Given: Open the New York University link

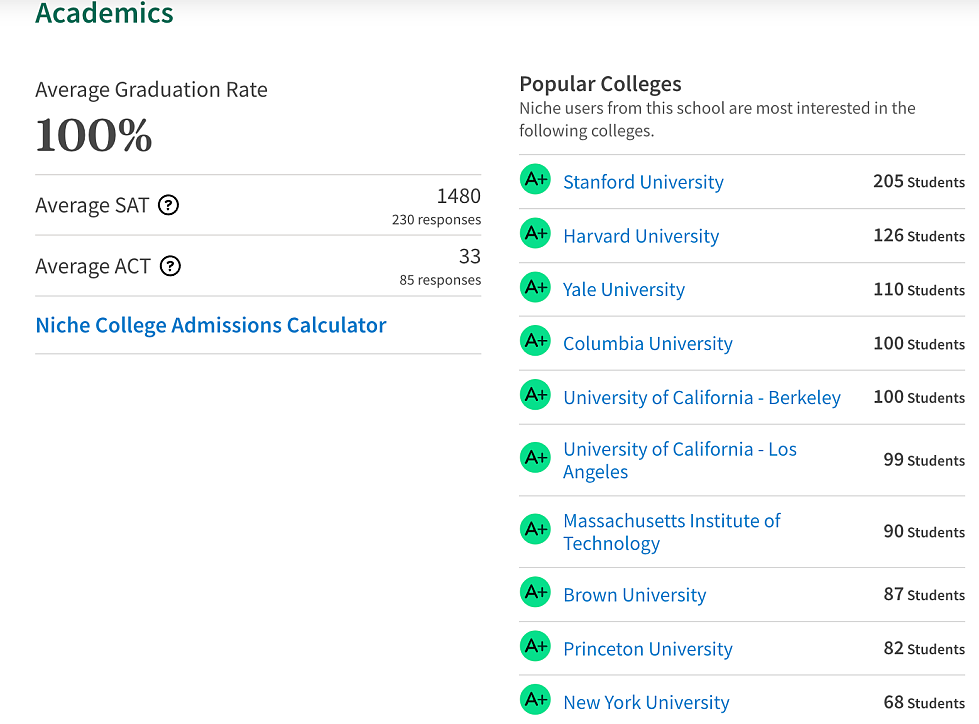Looking at the screenshot, I should 646,703.
